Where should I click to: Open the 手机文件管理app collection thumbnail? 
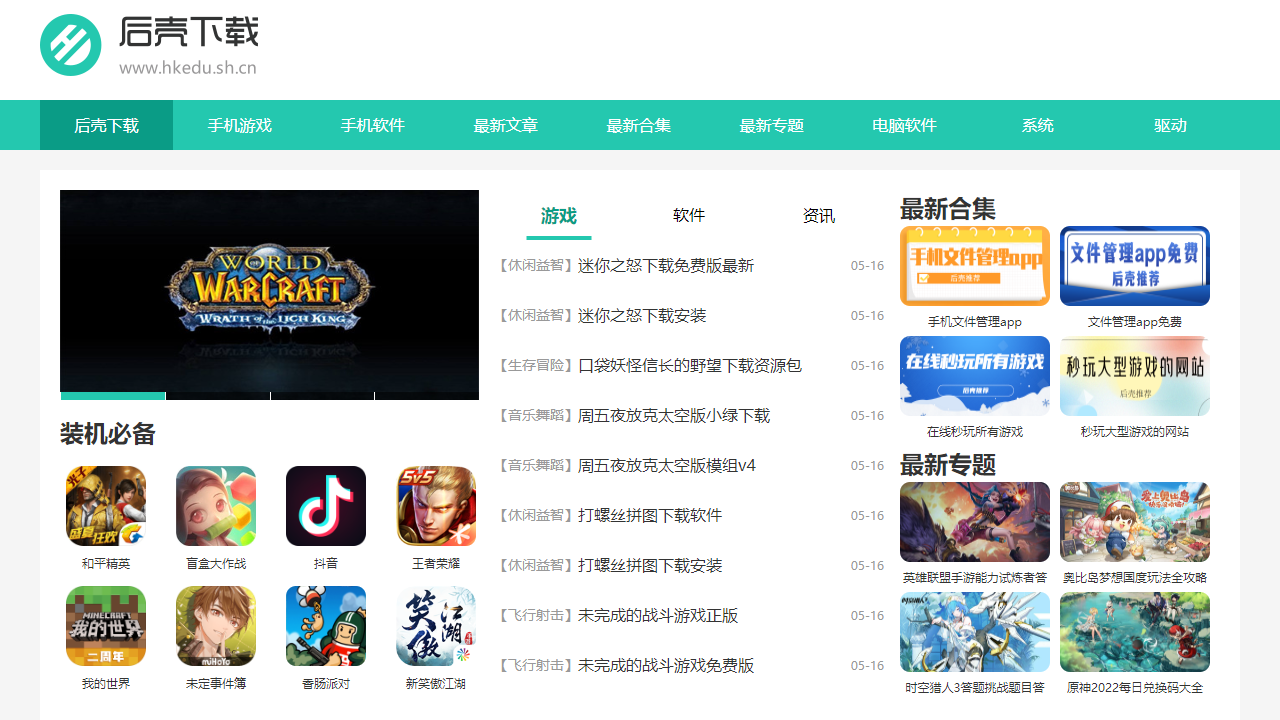coord(975,266)
